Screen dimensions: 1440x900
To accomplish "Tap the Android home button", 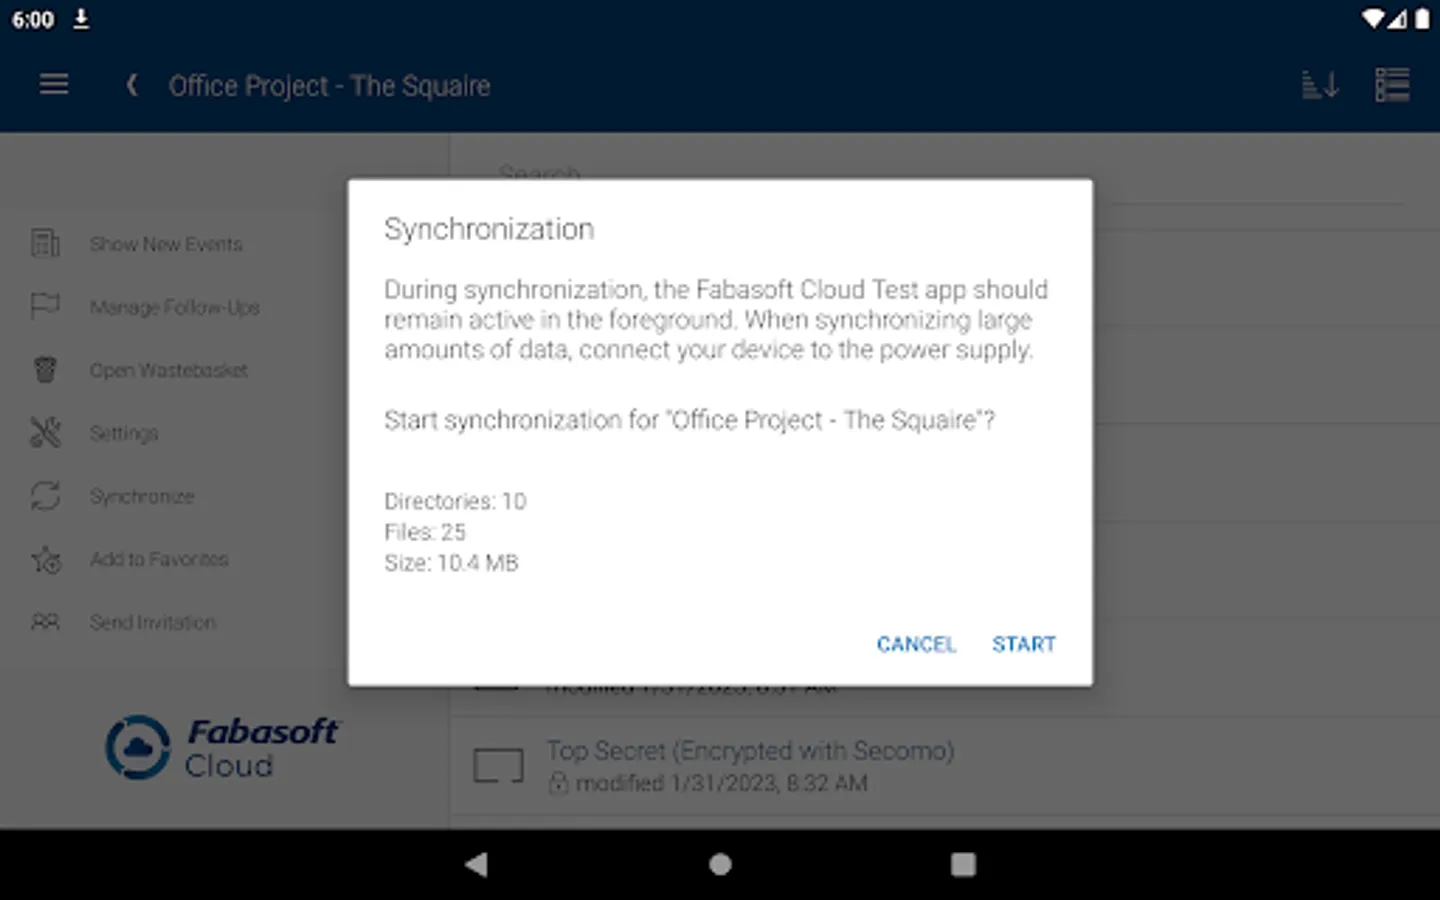I will tap(720, 864).
